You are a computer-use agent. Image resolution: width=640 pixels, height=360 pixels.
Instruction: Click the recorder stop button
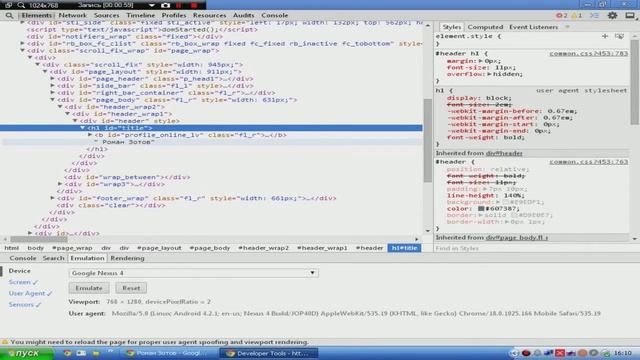194,5
